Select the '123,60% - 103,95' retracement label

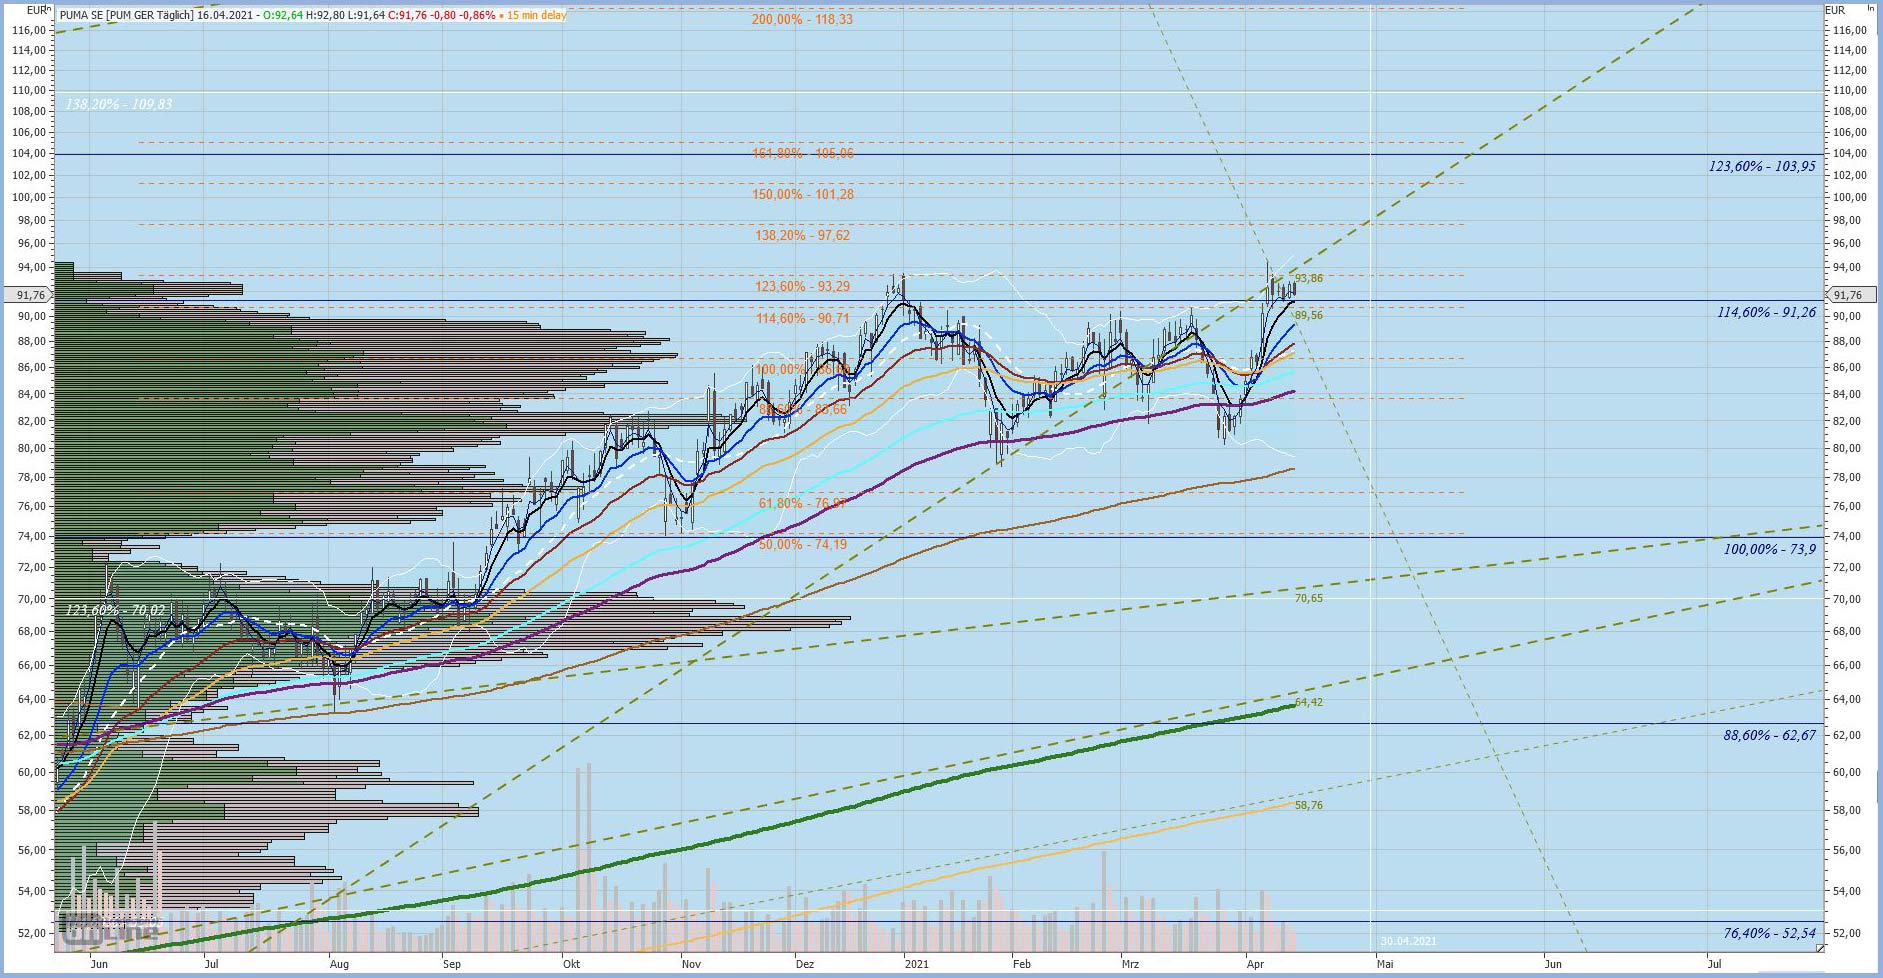point(1762,166)
